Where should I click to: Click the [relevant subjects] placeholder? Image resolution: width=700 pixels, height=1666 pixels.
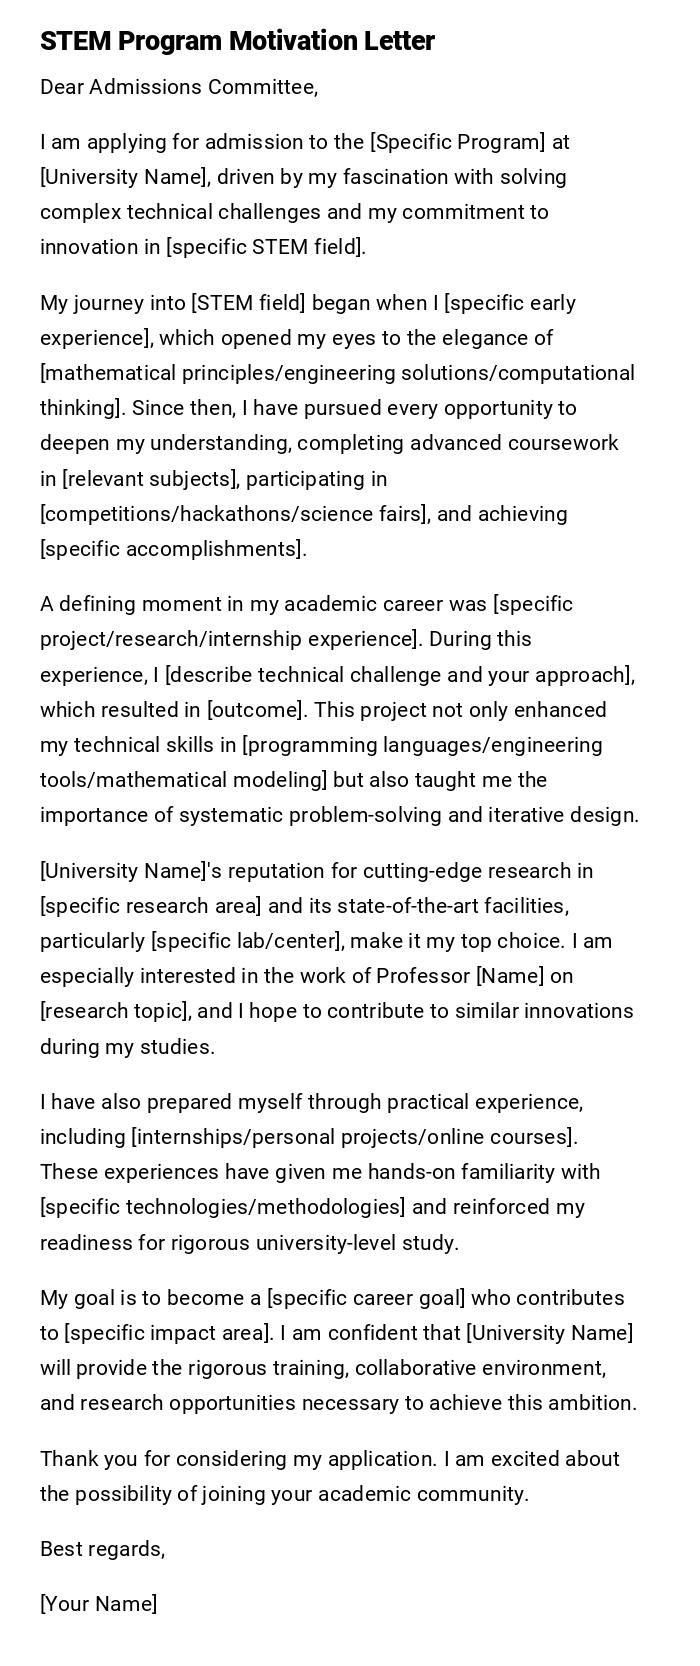tap(150, 479)
